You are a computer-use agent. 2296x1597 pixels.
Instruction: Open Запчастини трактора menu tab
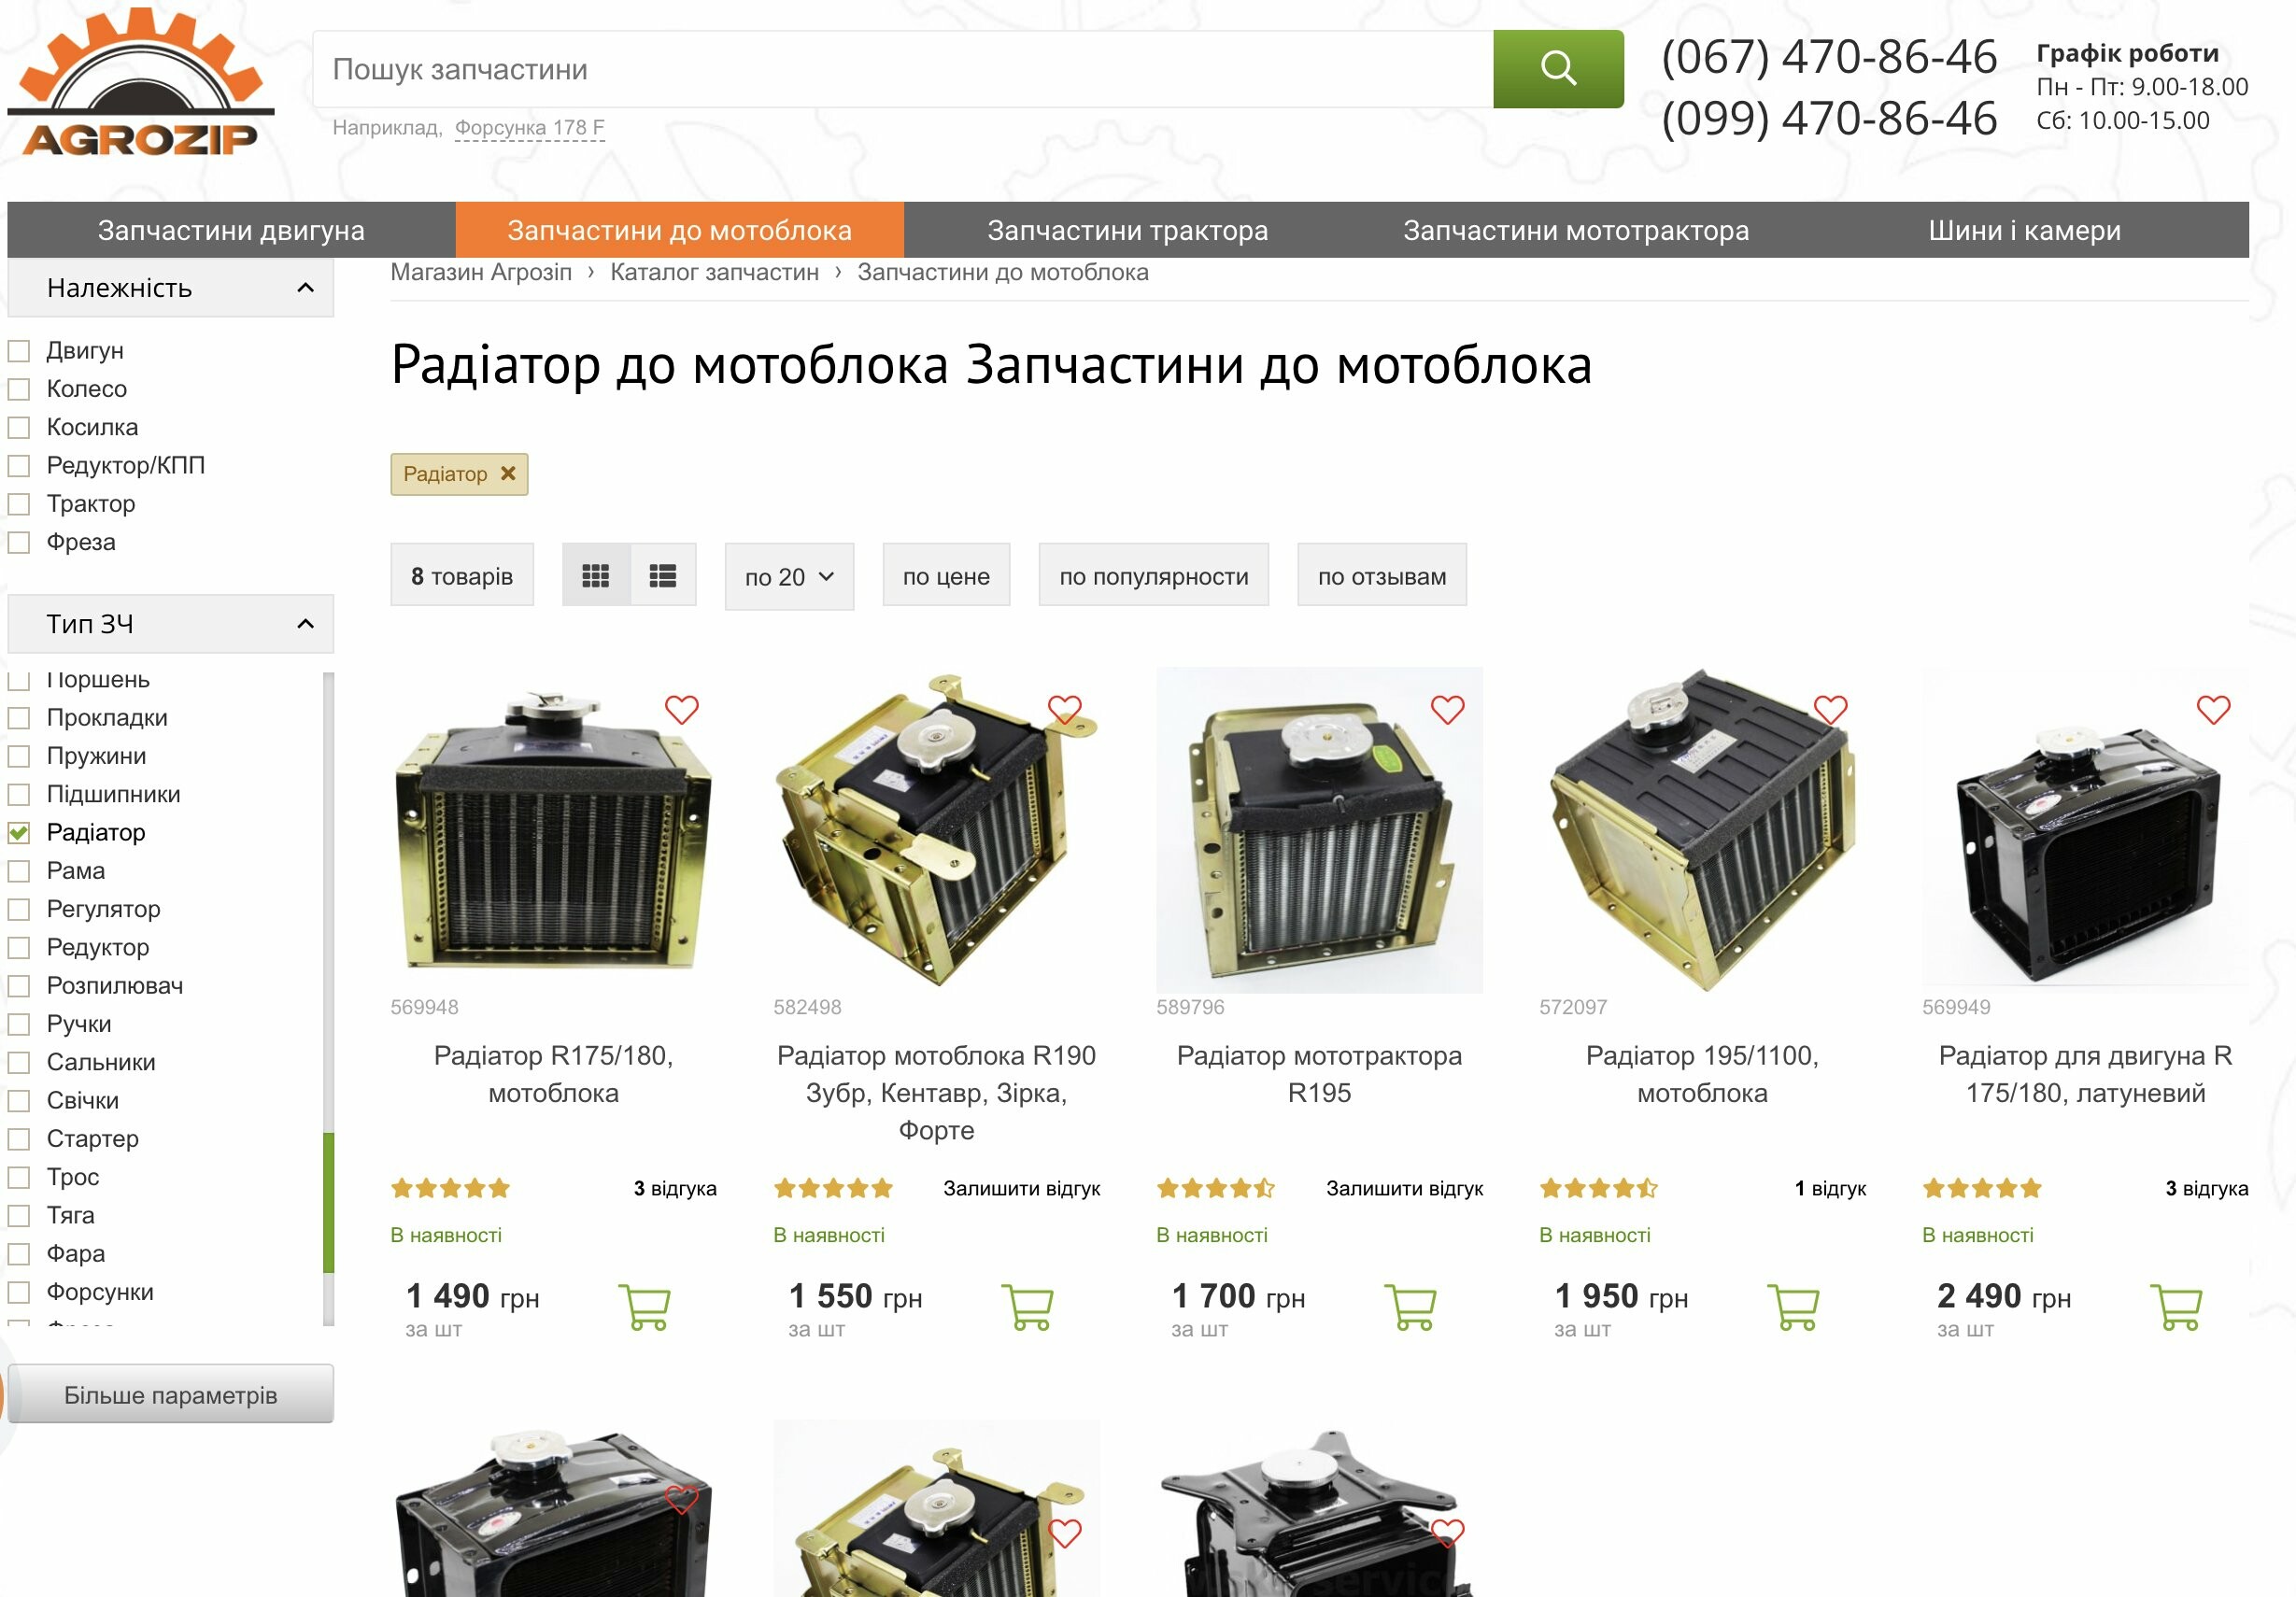[x=1127, y=230]
